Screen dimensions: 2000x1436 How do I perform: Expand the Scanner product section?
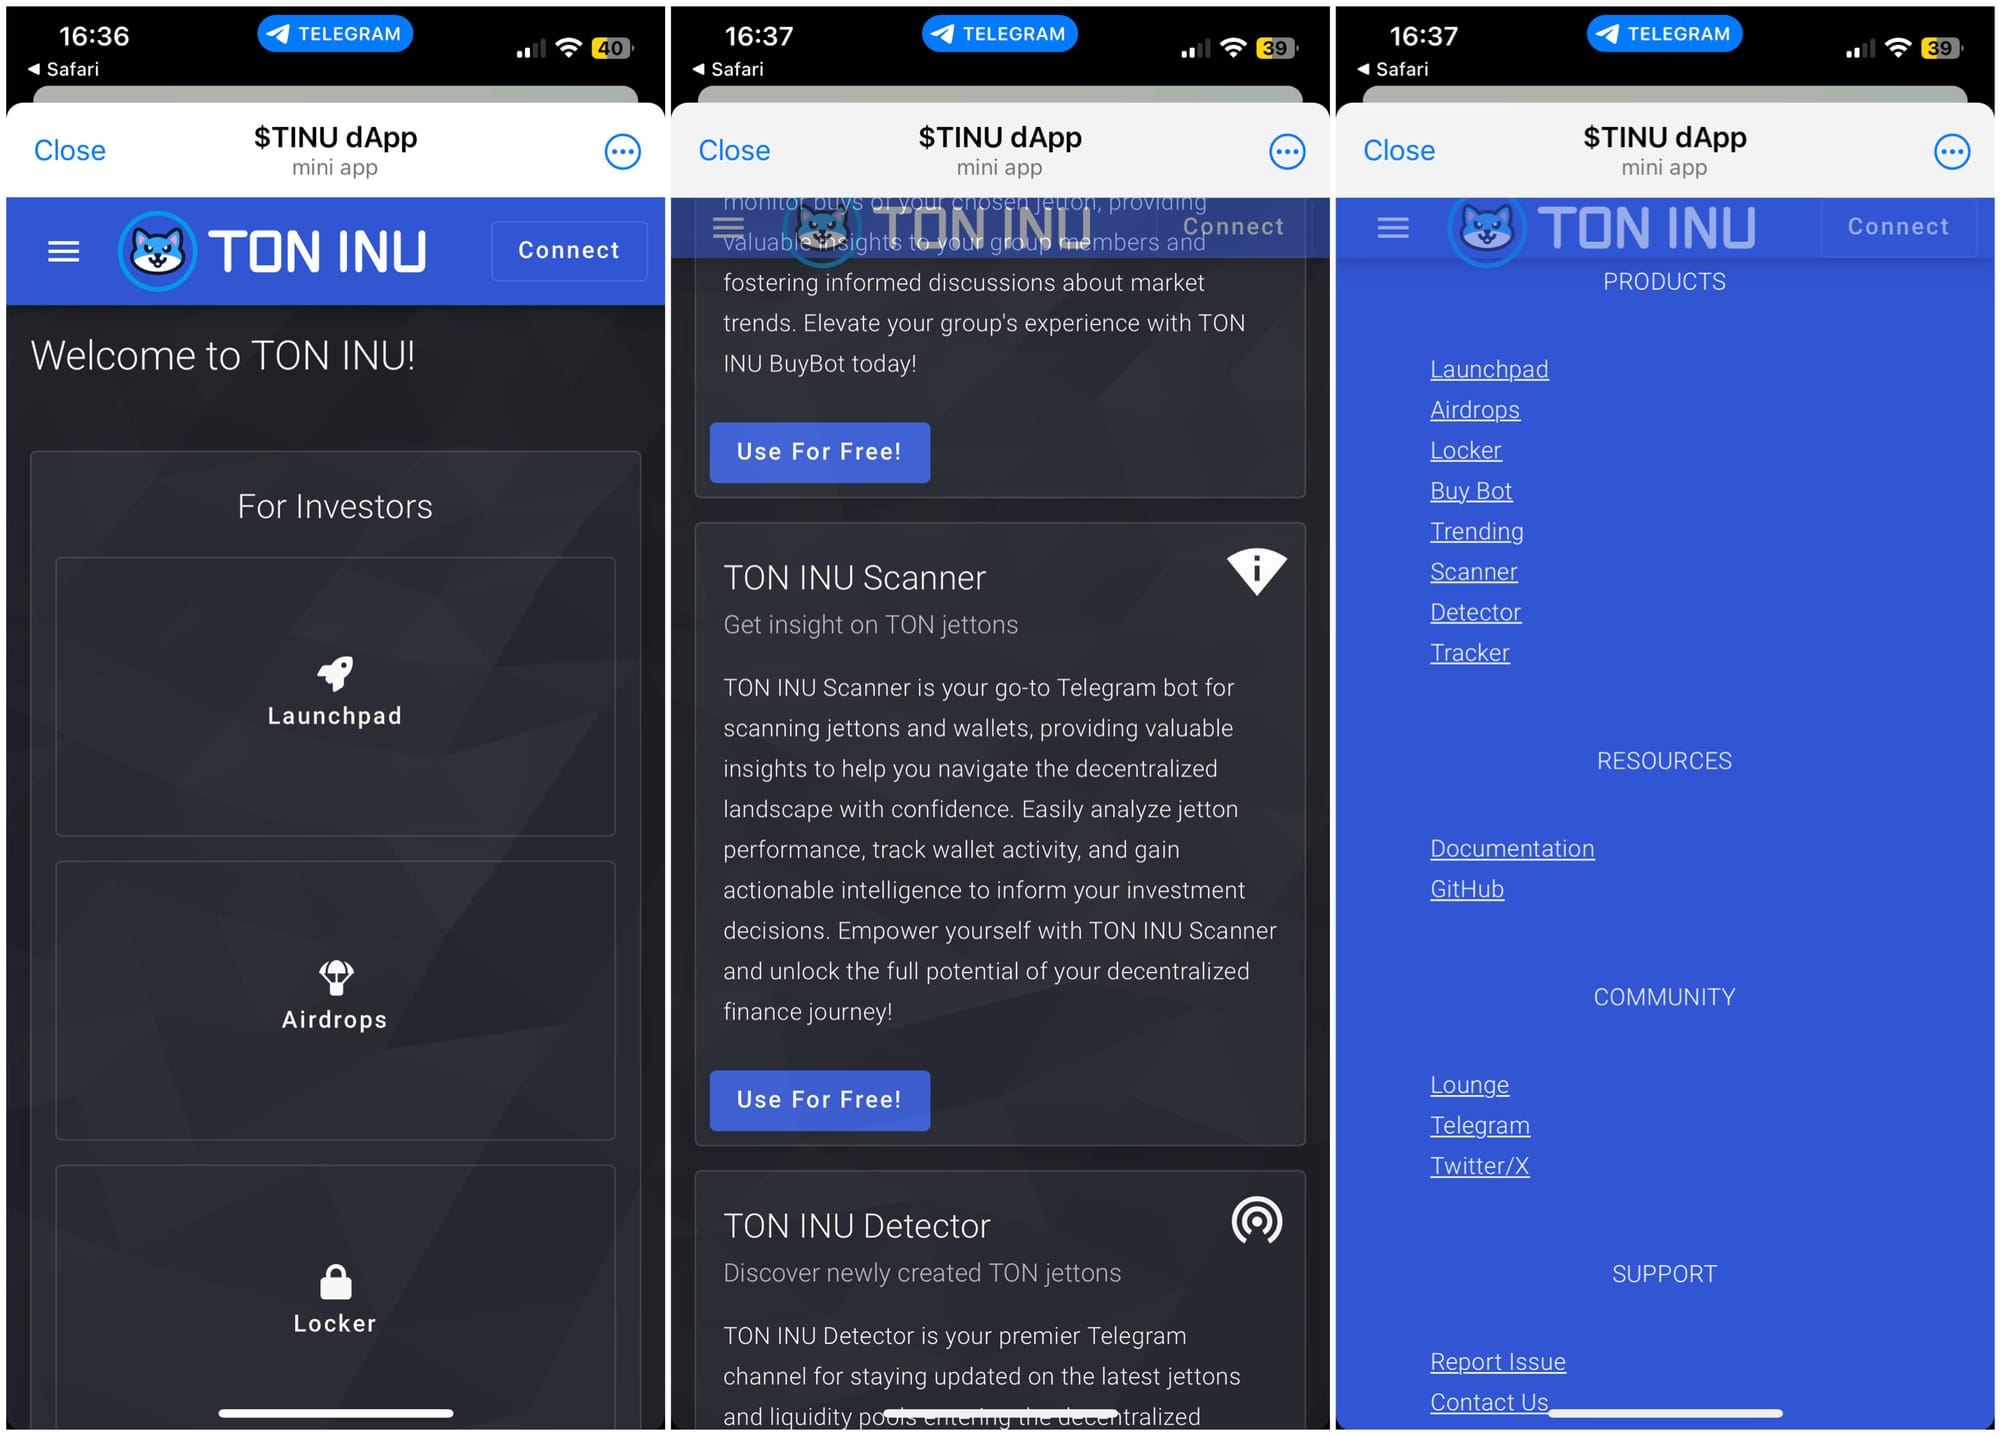click(1474, 571)
